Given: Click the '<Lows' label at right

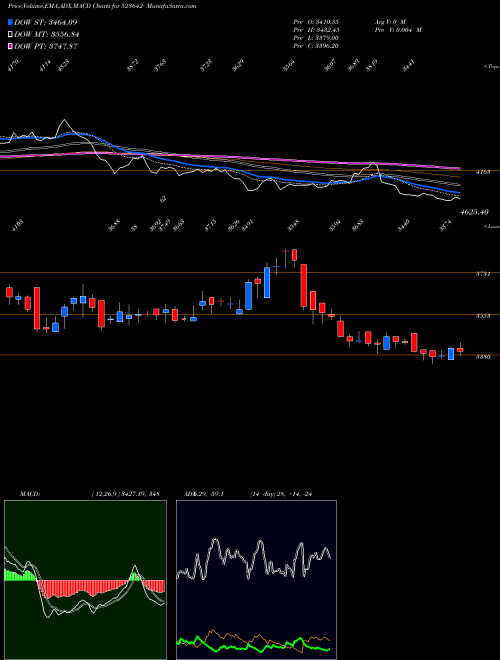Looking at the screenshot, I should (x=491, y=226).
